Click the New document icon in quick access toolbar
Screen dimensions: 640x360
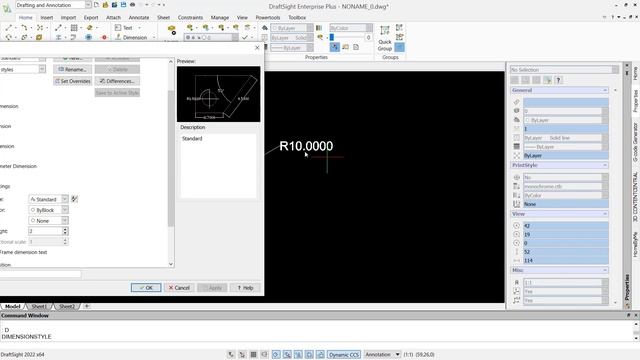click(96, 5)
